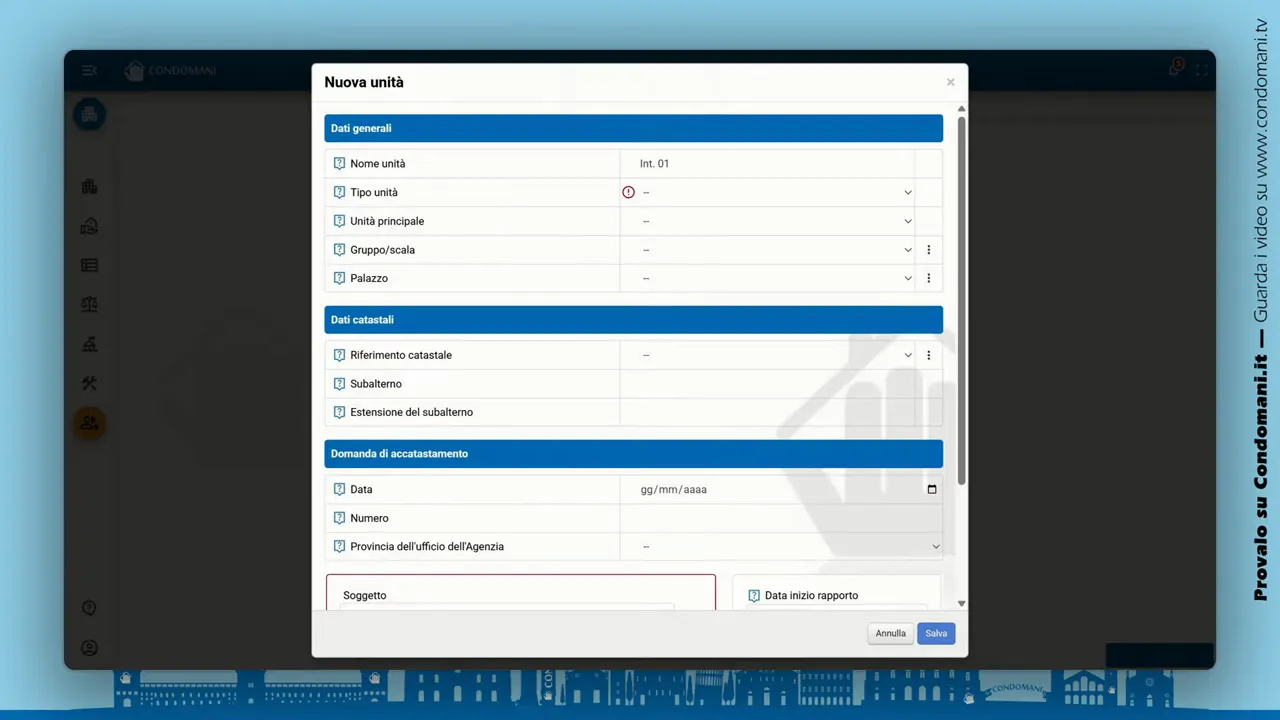1280x720 pixels.
Task: Open three-dot menu for Riferimento catastale
Action: tap(928, 355)
